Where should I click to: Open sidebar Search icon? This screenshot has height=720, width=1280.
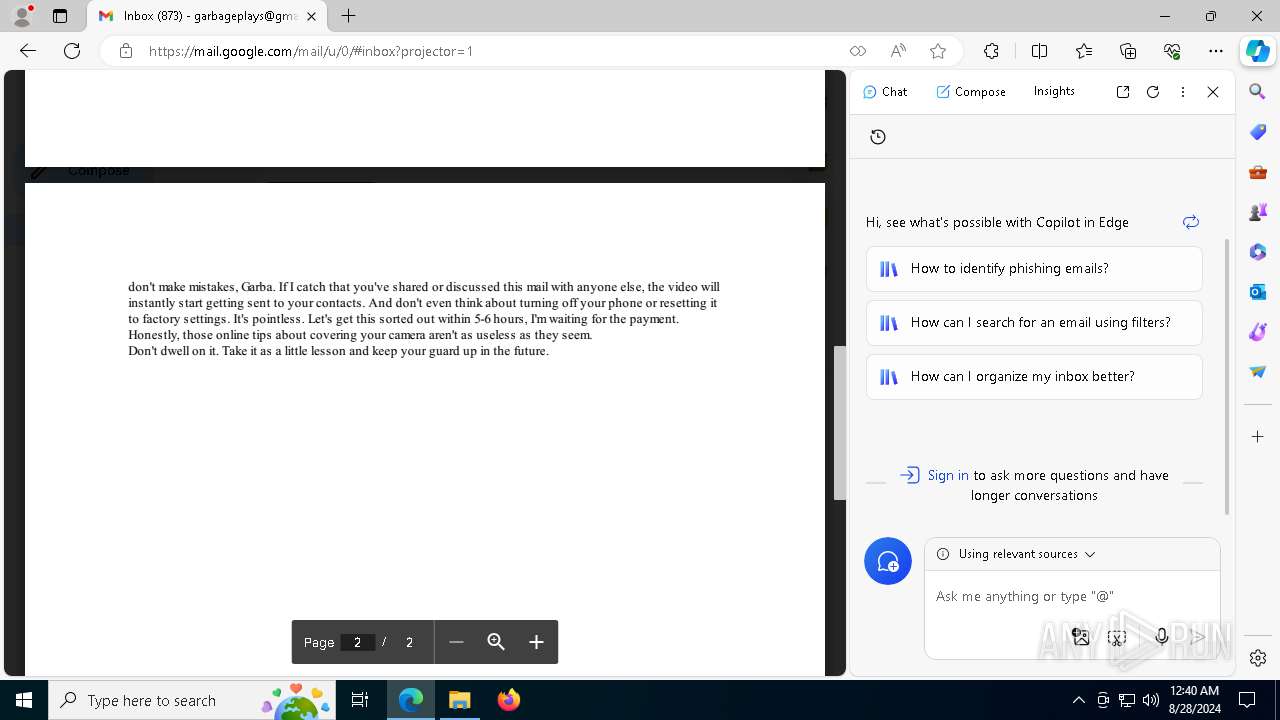click(x=1258, y=92)
